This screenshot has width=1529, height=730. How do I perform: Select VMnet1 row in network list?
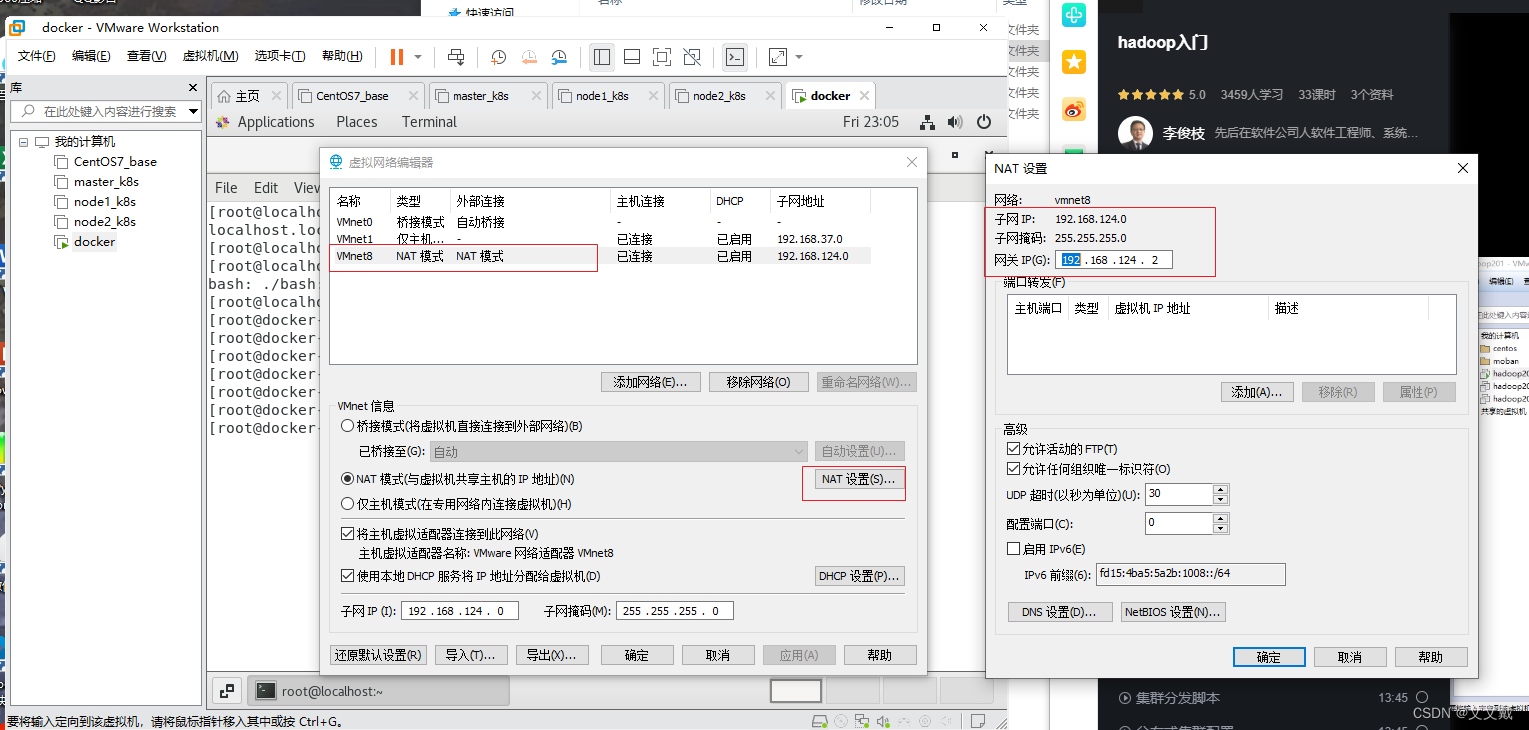(x=602, y=239)
